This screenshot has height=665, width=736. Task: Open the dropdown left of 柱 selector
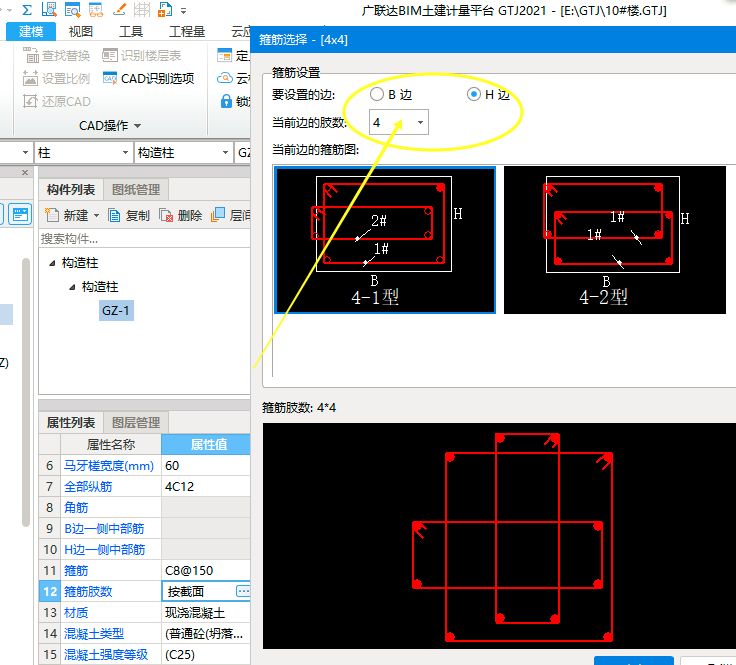click(x=25, y=153)
